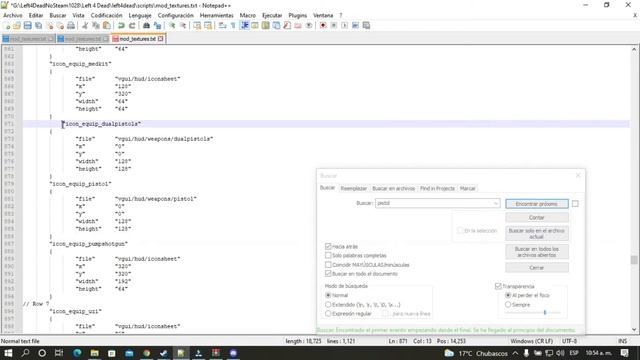Click the Cerrar button in dialog

537,268
